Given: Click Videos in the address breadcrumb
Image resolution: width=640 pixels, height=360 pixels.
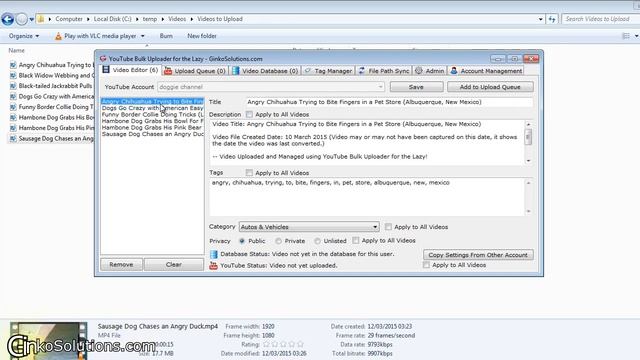Looking at the screenshot, I should pos(177,19).
